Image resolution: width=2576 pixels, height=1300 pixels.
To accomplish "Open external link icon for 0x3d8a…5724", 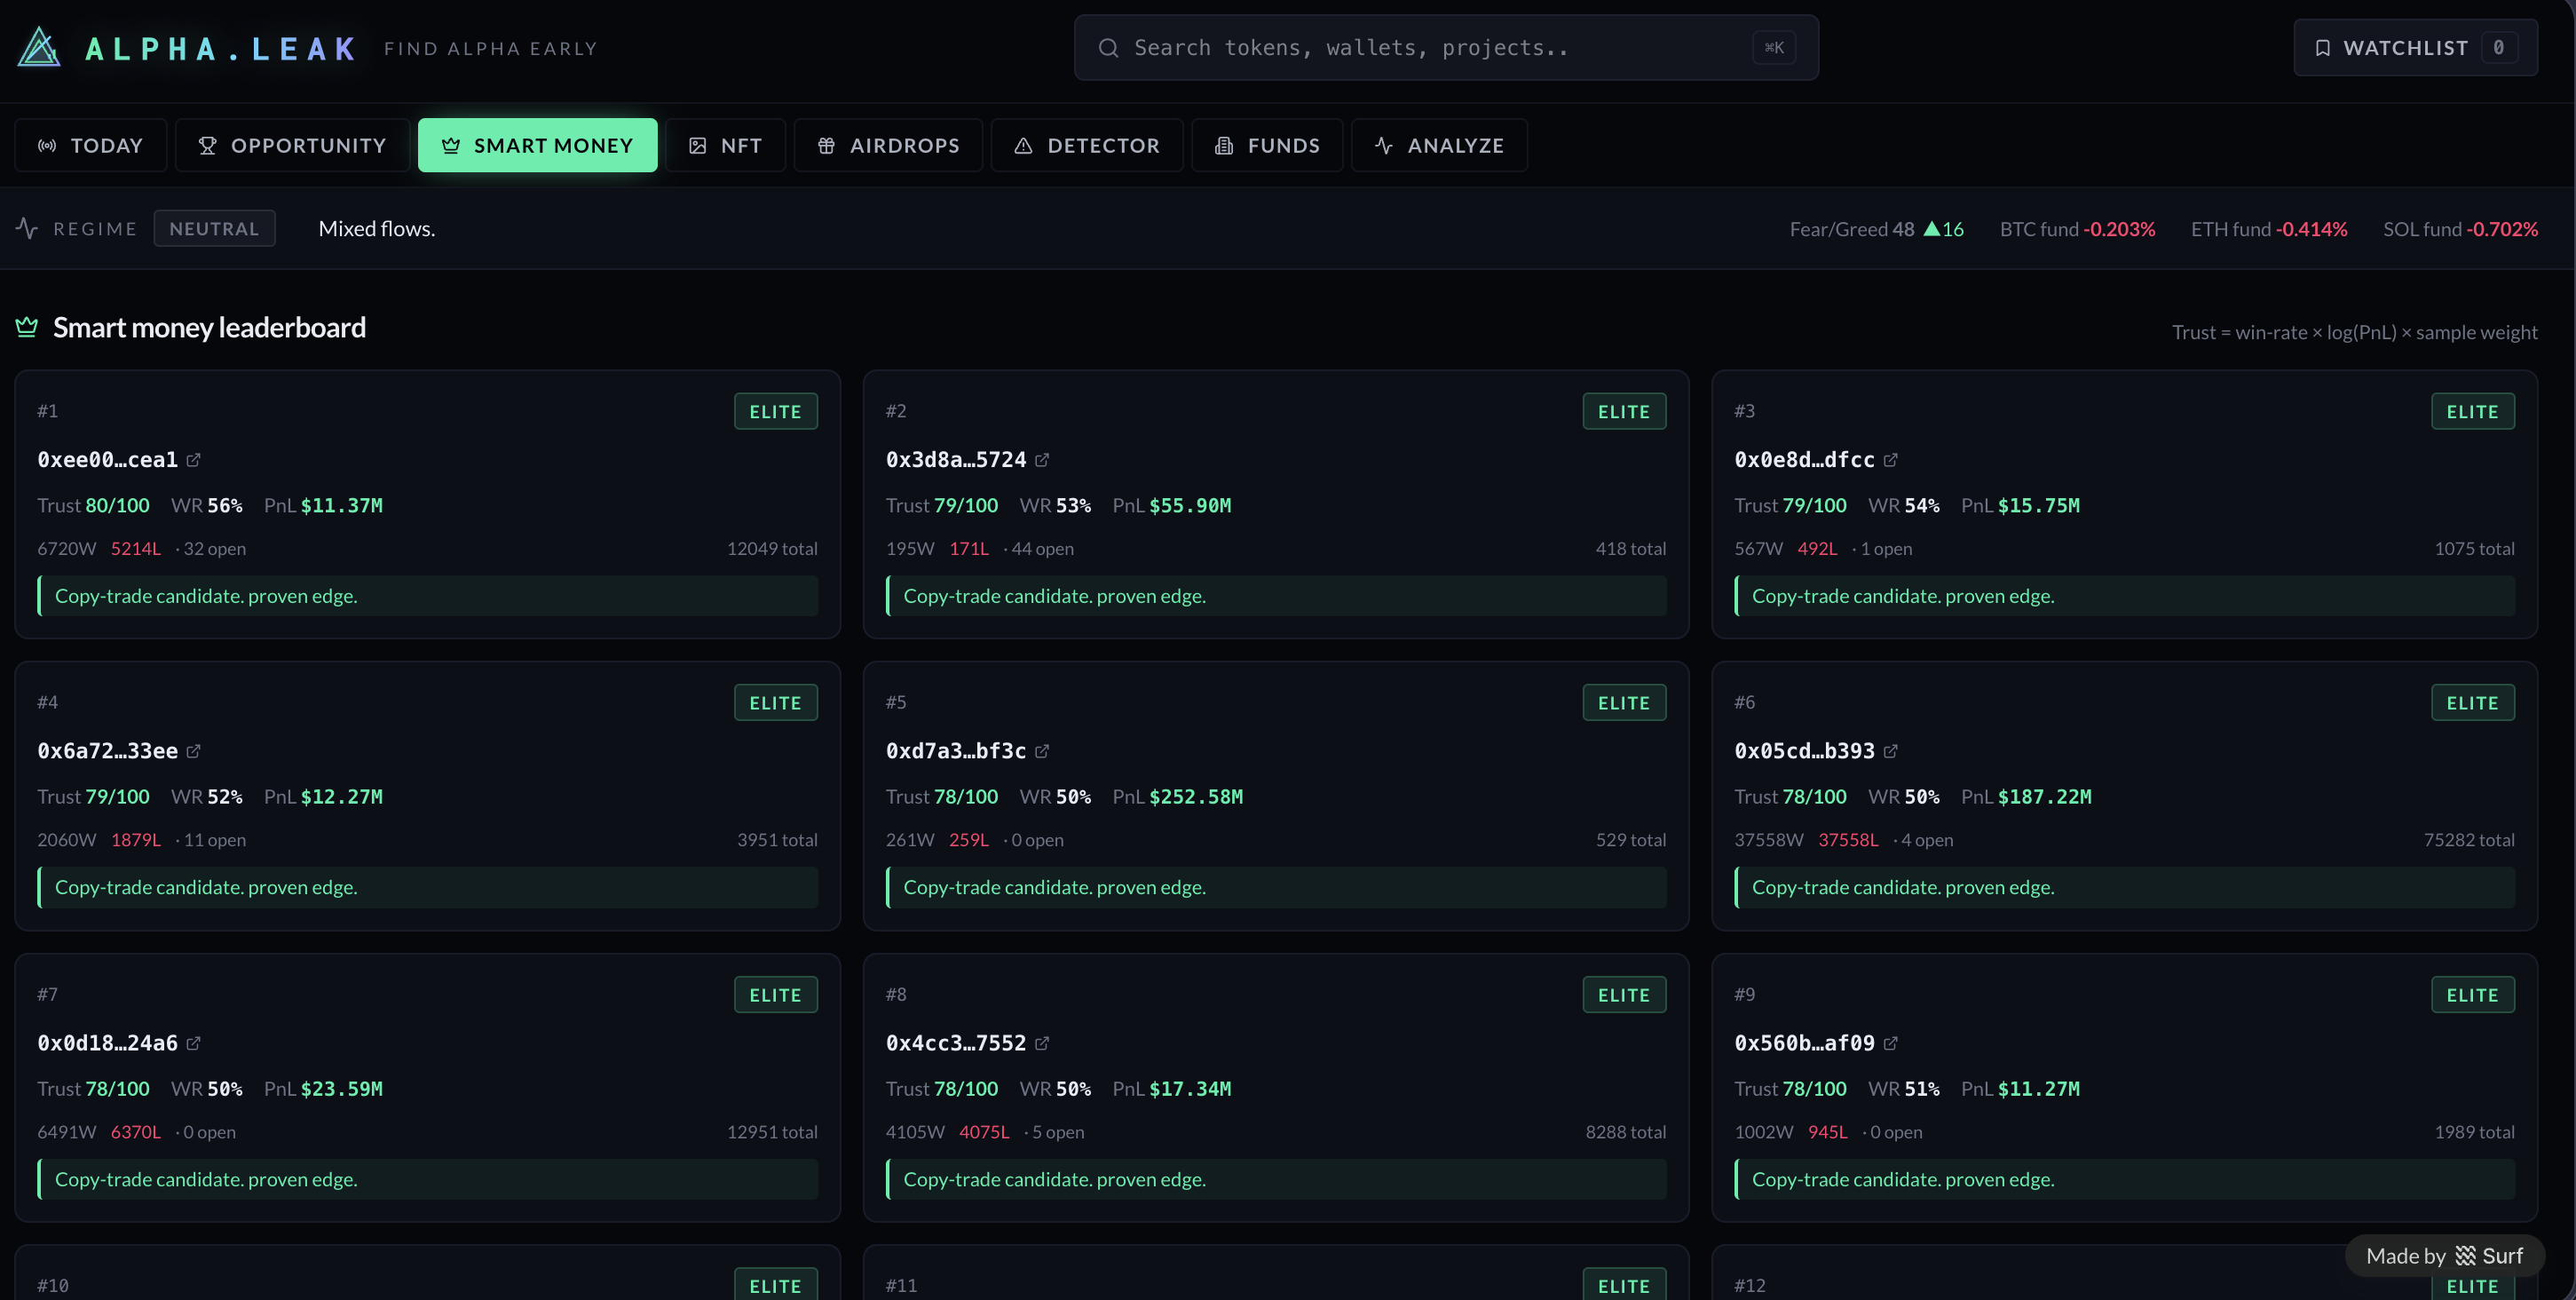I will click(x=1042, y=460).
